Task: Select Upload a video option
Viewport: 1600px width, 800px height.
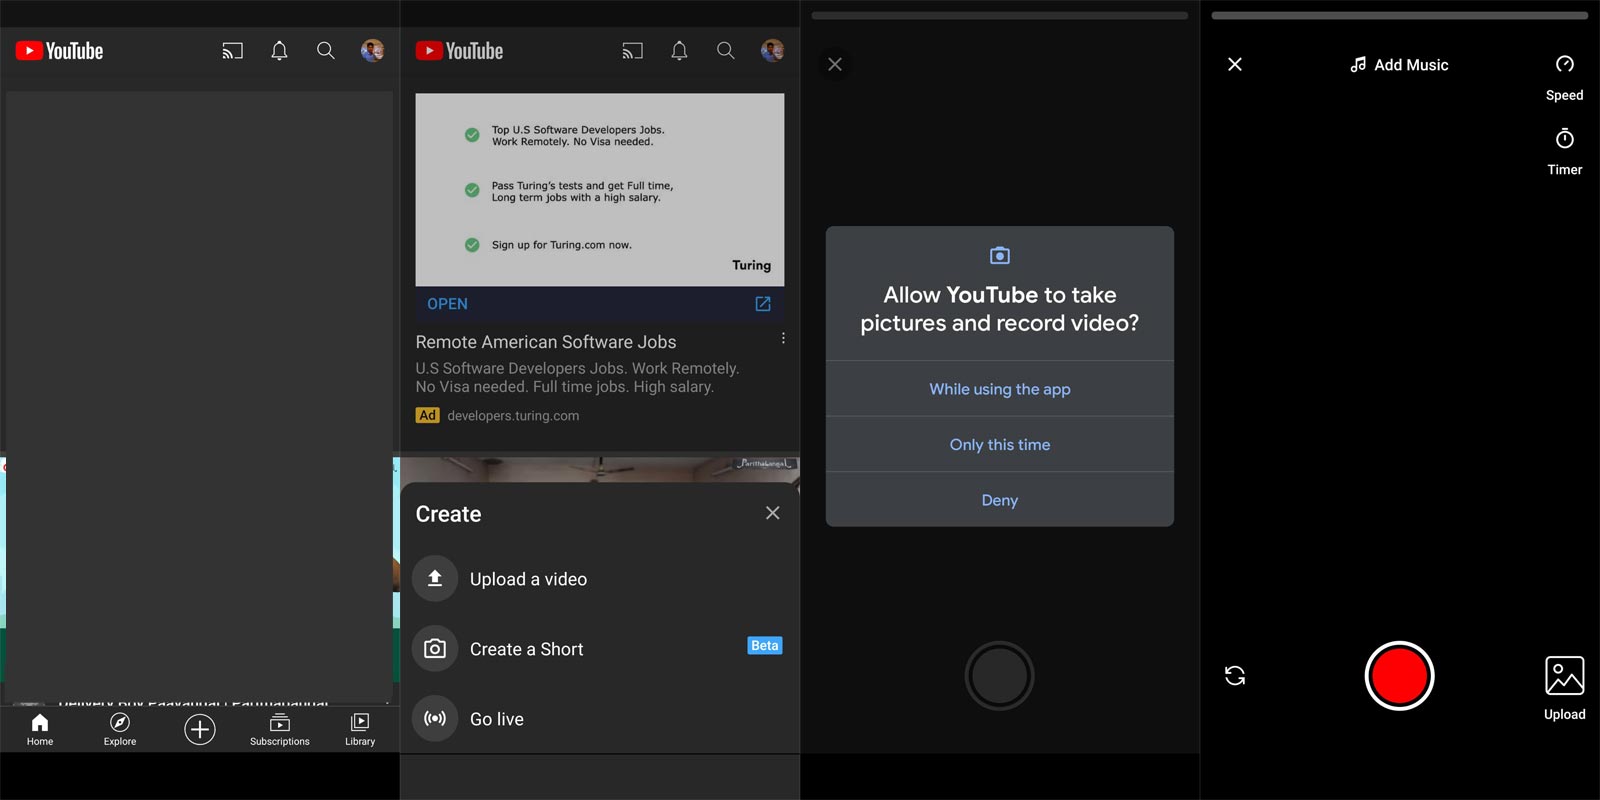Action: pyautogui.click(x=600, y=579)
